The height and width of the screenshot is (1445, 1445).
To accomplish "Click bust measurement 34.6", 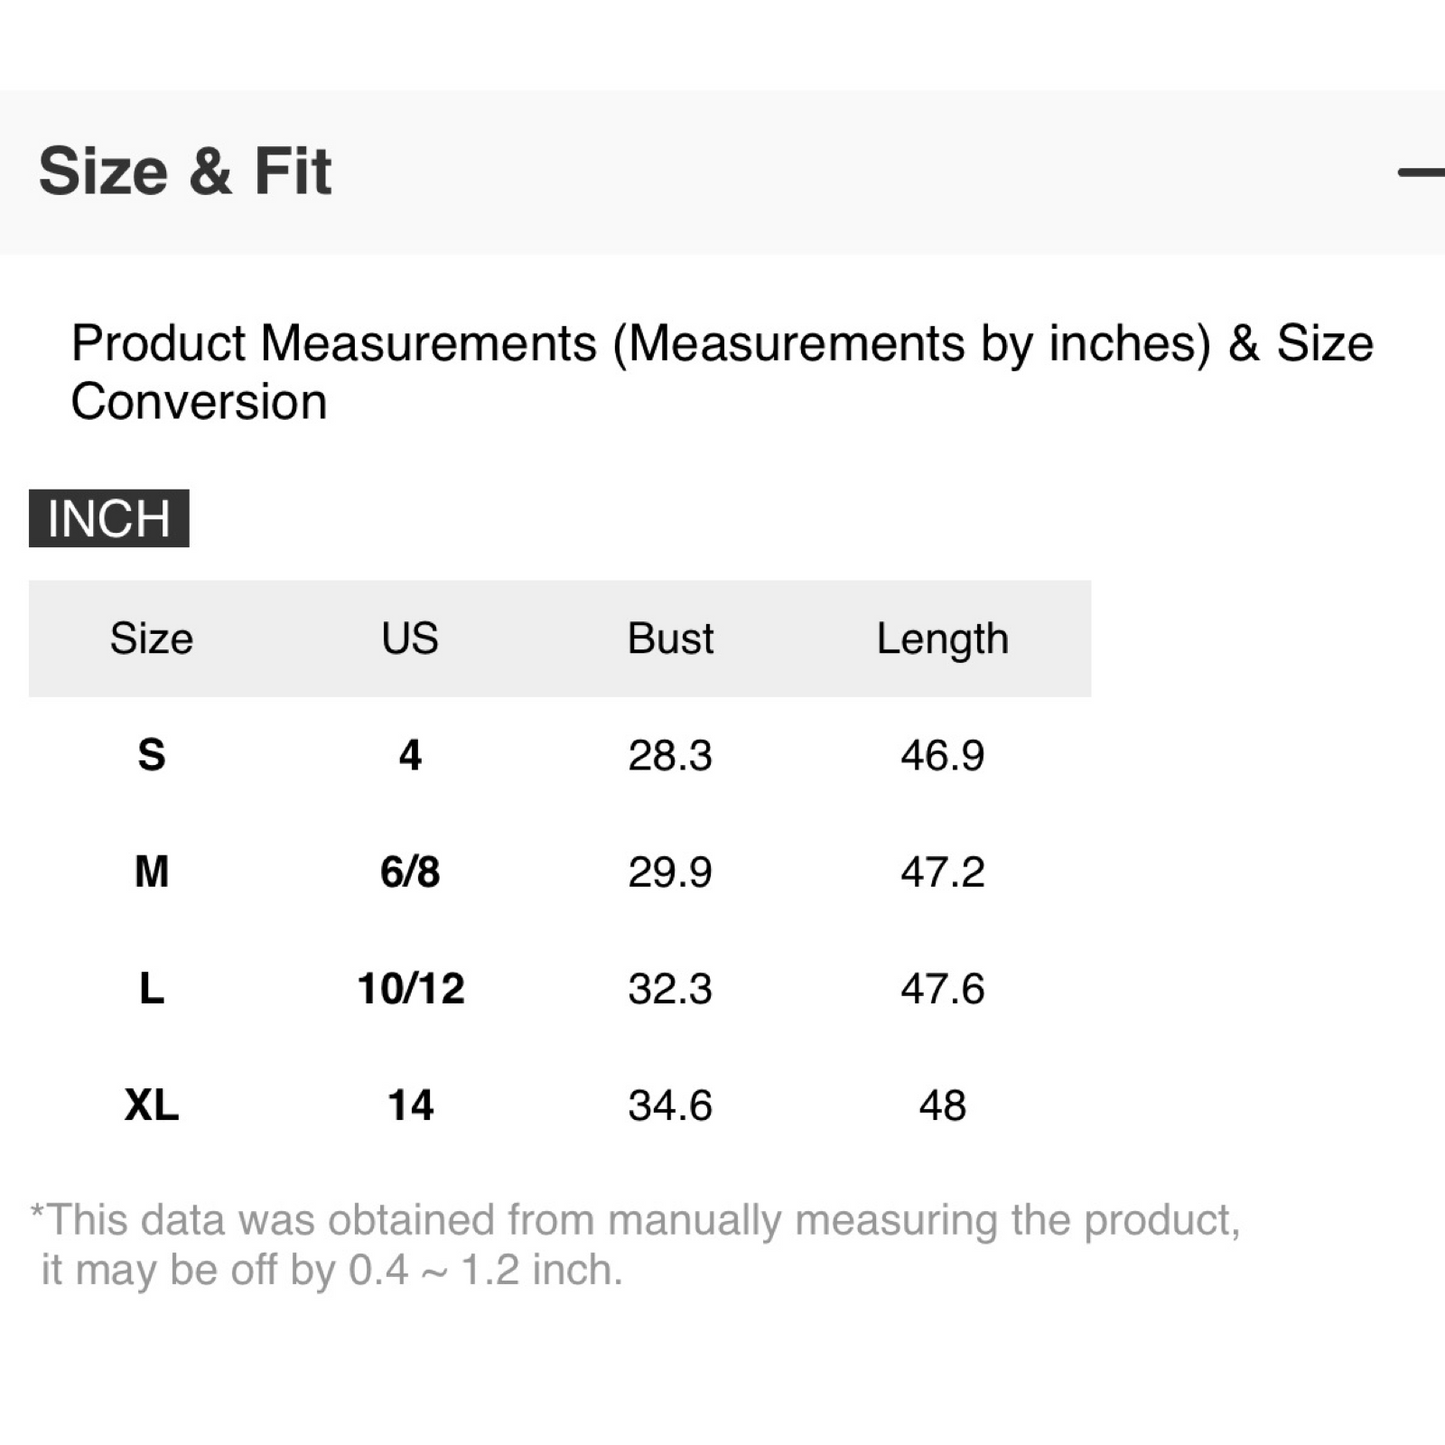I will pos(670,1105).
